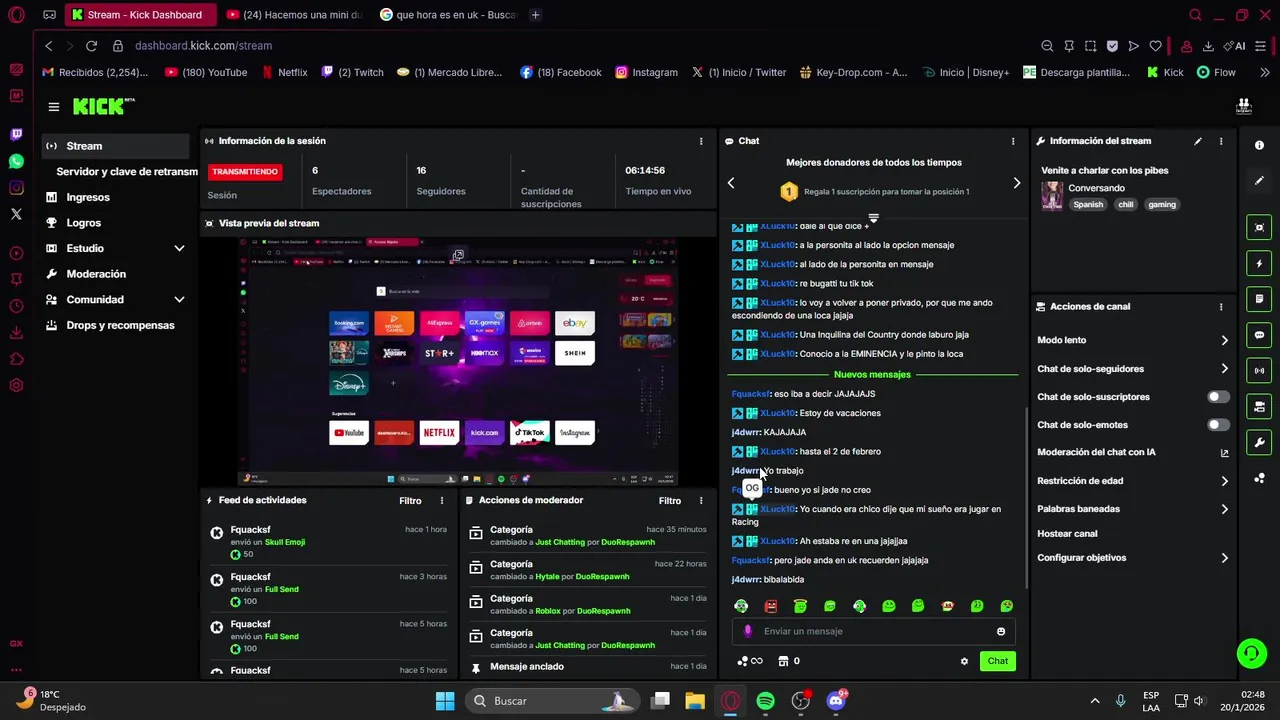Click the channel points infinity counter

click(x=750, y=661)
